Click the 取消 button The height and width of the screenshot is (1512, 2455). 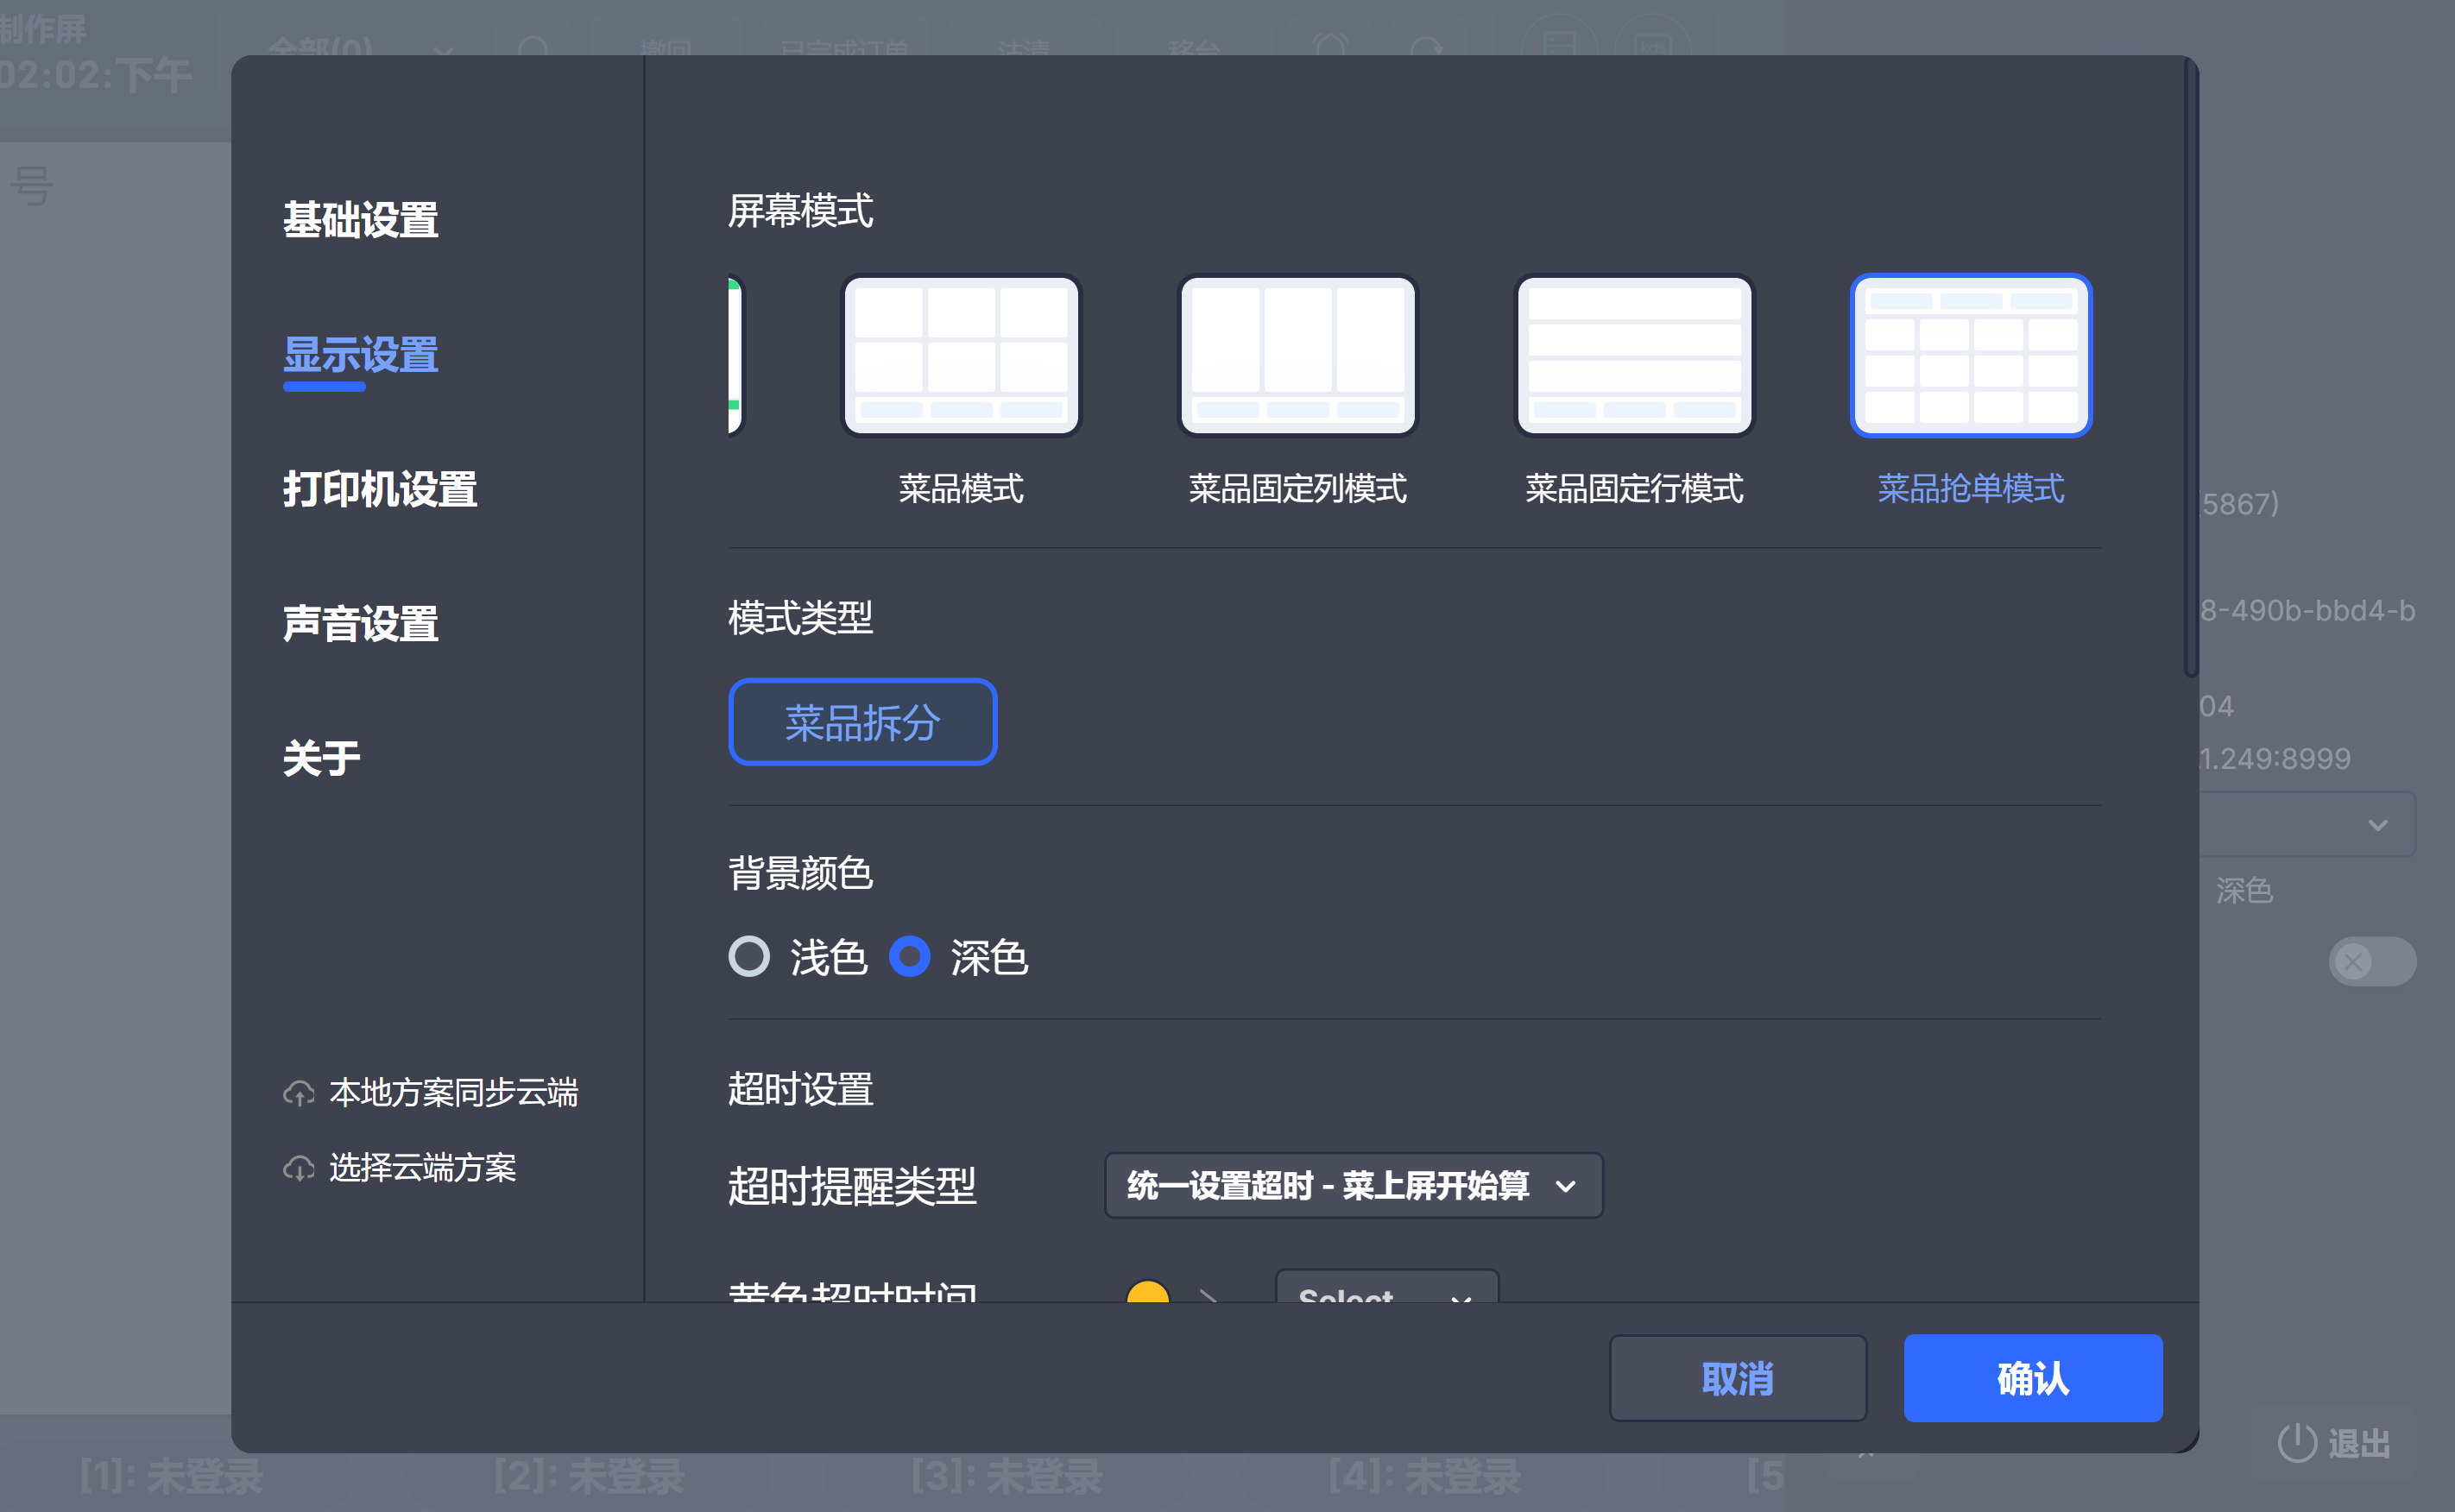[1738, 1378]
